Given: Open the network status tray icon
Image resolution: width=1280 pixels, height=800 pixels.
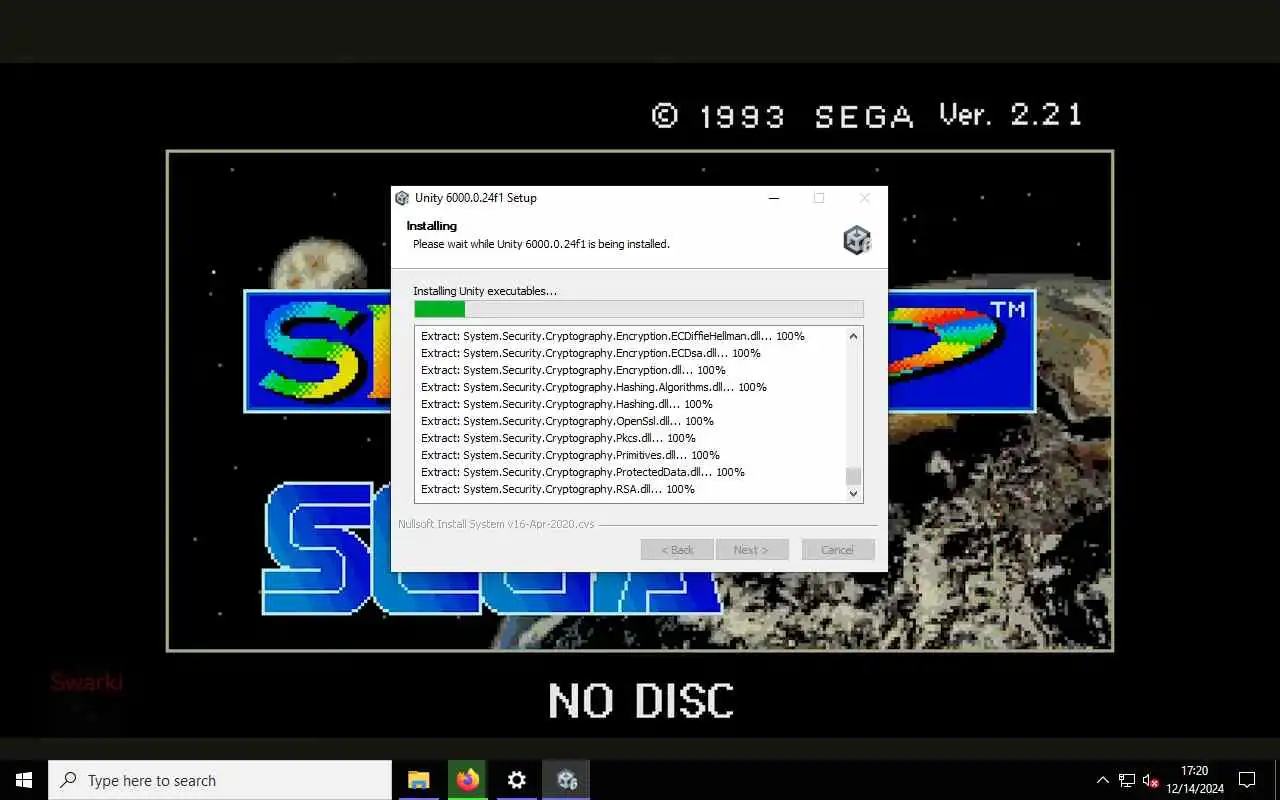Looking at the screenshot, I should tap(1127, 780).
